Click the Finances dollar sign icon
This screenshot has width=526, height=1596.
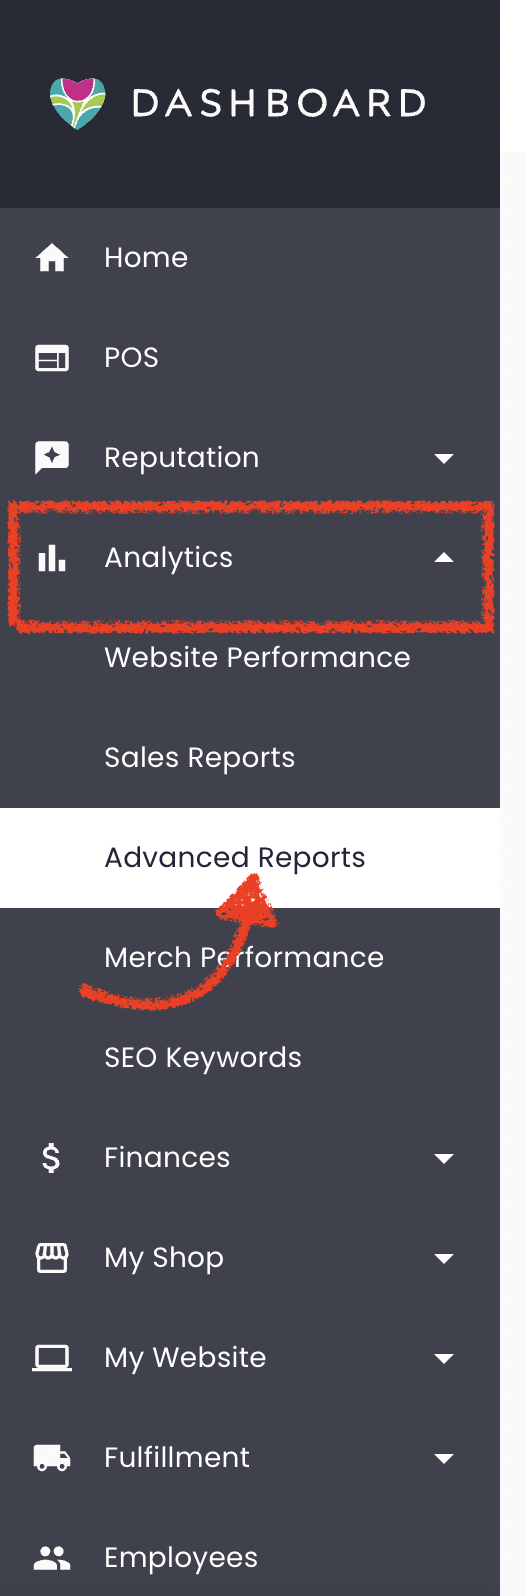[x=51, y=1158]
